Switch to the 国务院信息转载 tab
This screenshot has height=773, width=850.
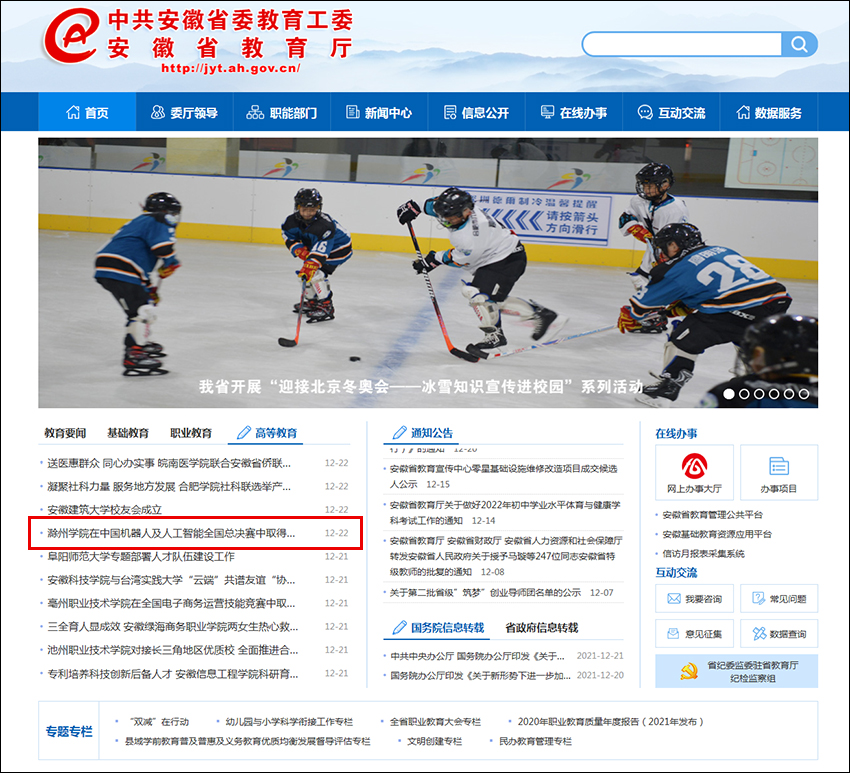(x=438, y=628)
